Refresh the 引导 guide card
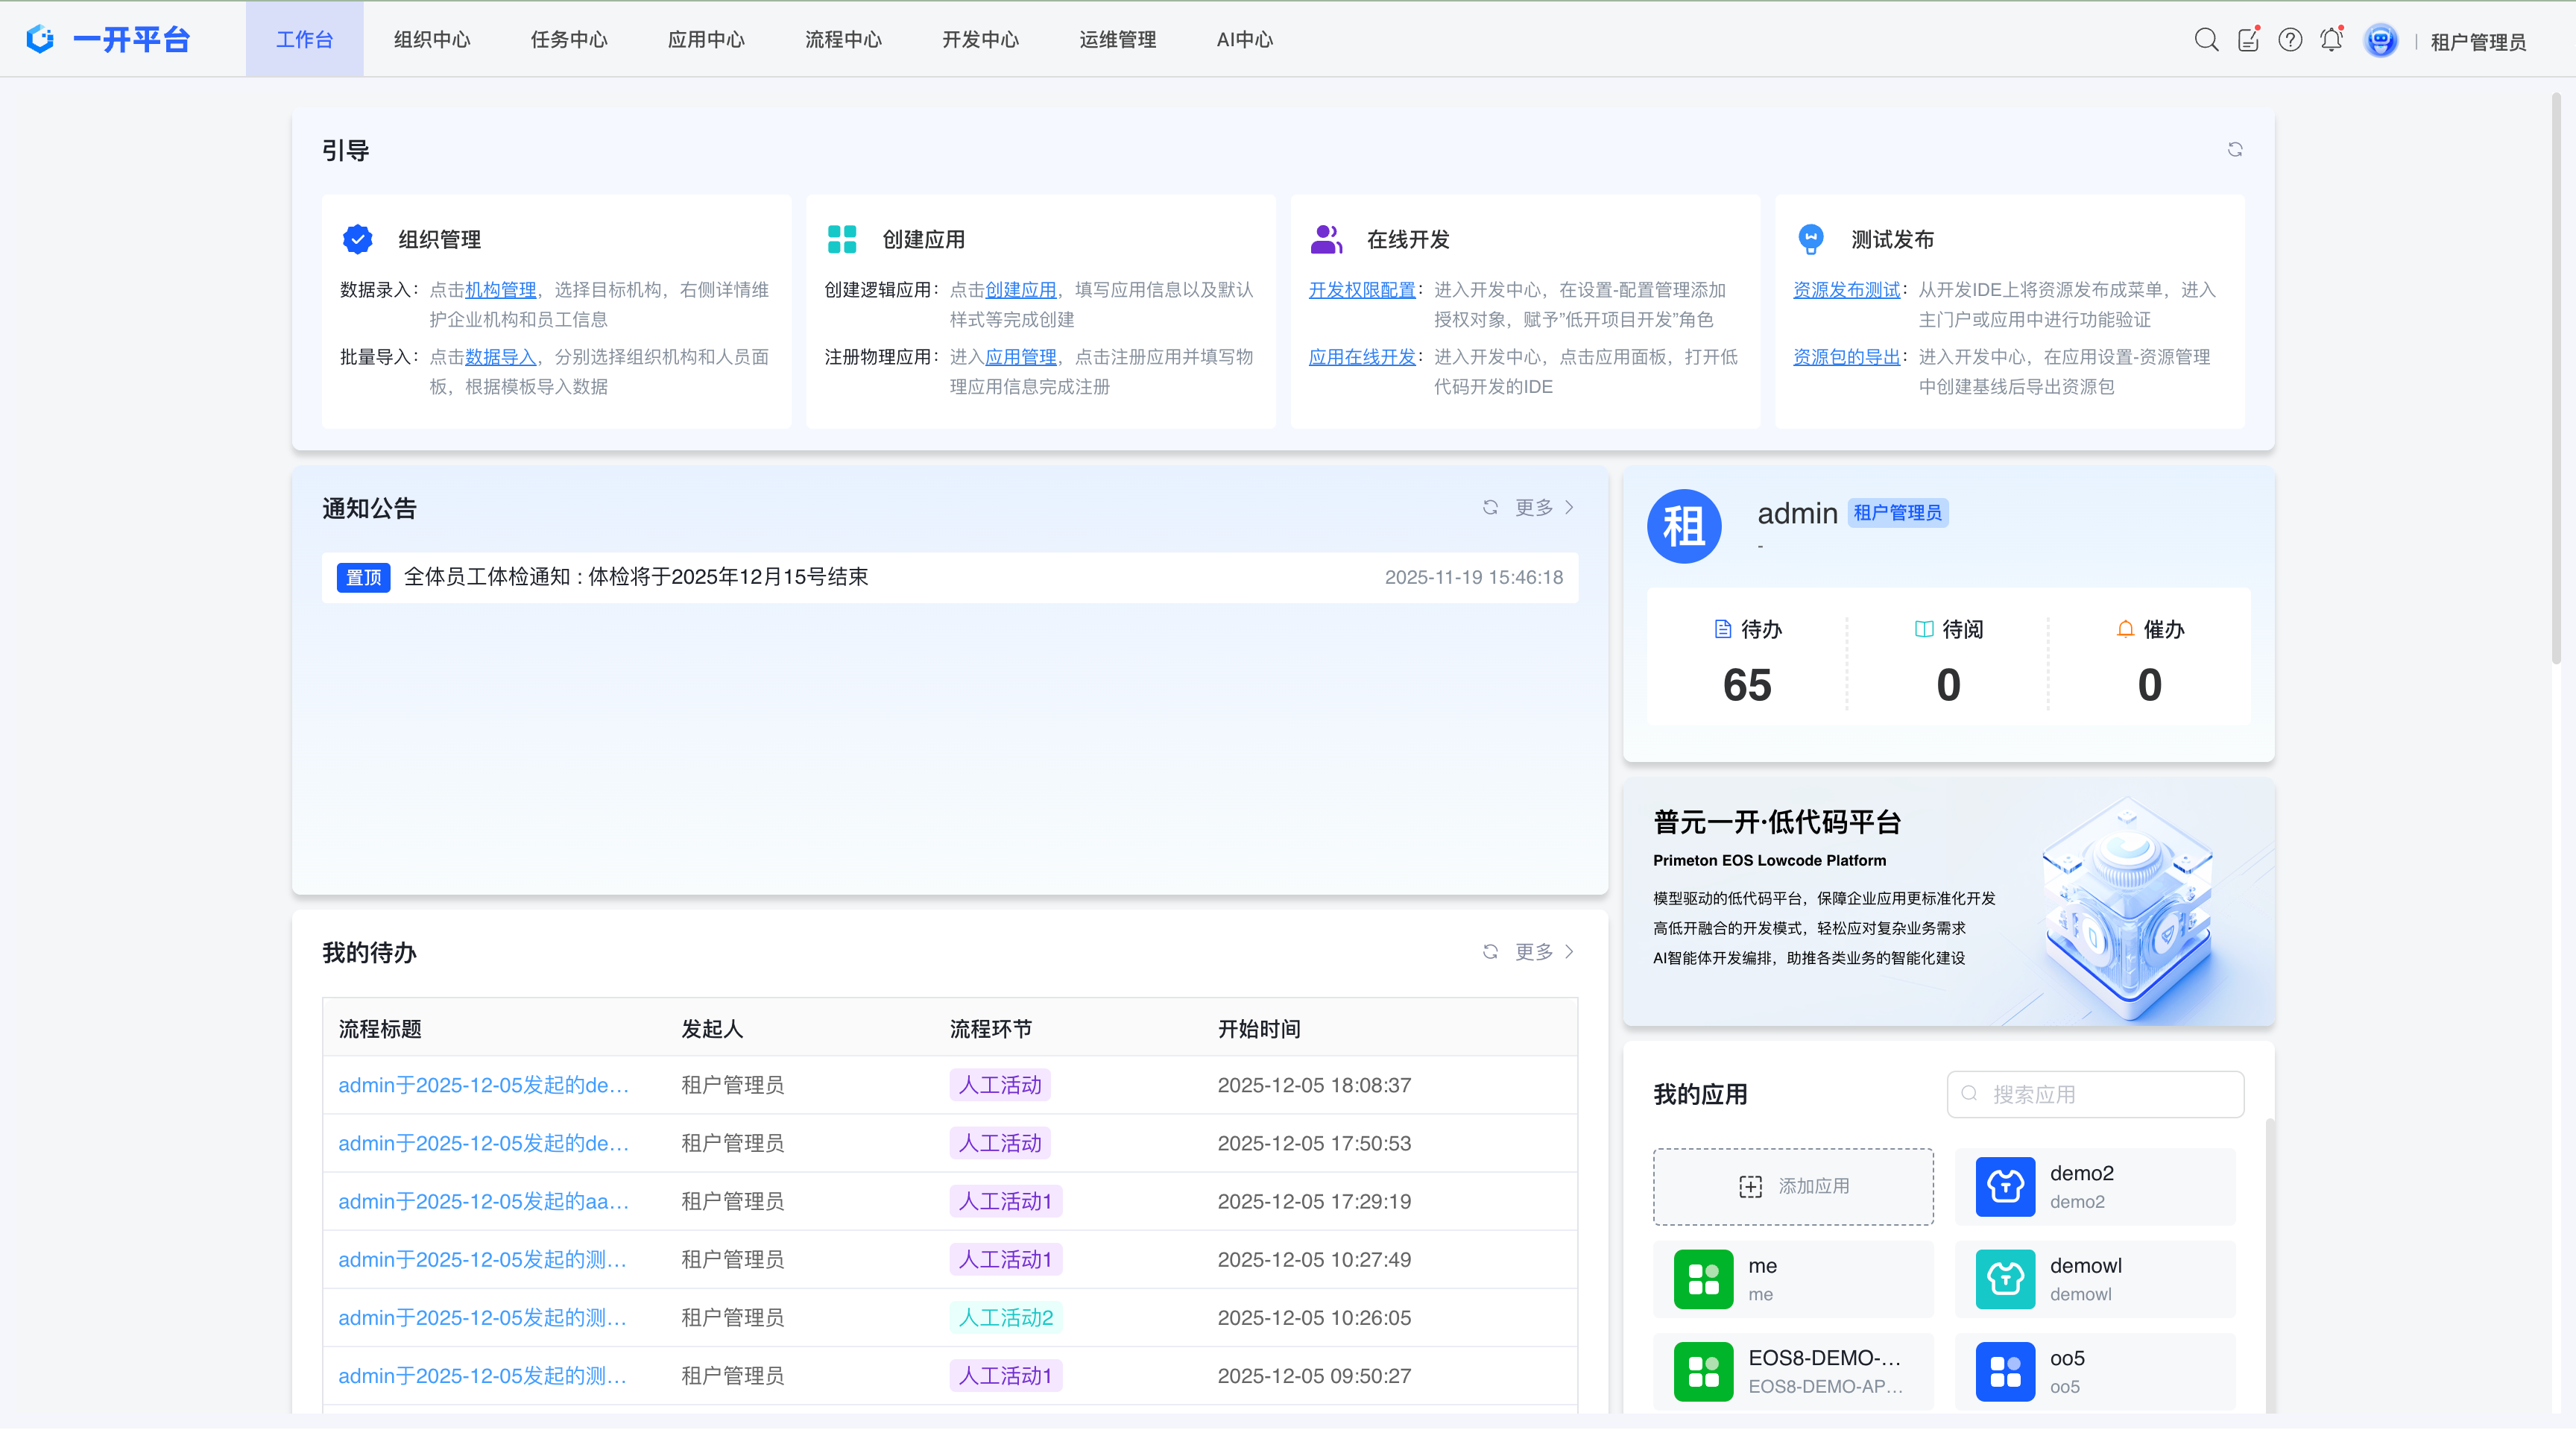 pyautogui.click(x=2236, y=149)
